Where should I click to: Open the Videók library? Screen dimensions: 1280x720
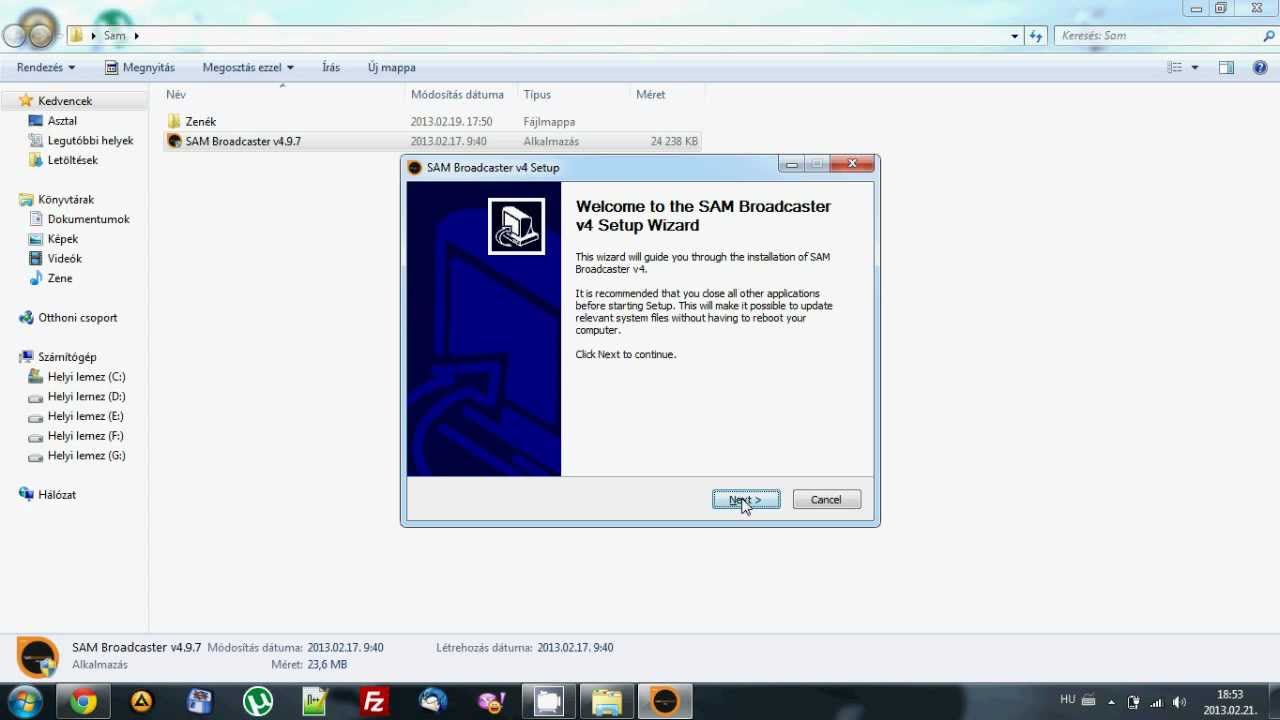pos(64,259)
